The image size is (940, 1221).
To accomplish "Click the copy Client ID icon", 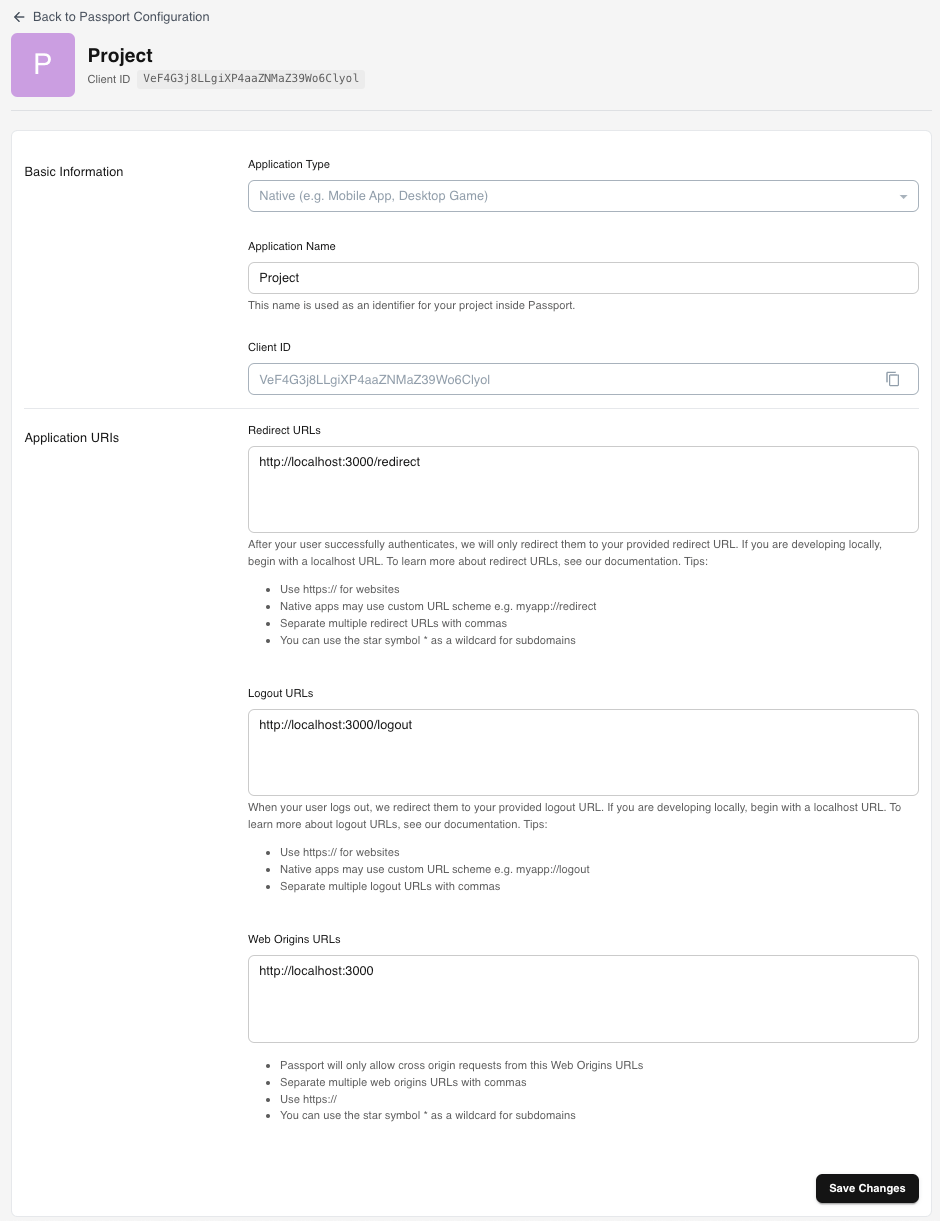I will (893, 379).
